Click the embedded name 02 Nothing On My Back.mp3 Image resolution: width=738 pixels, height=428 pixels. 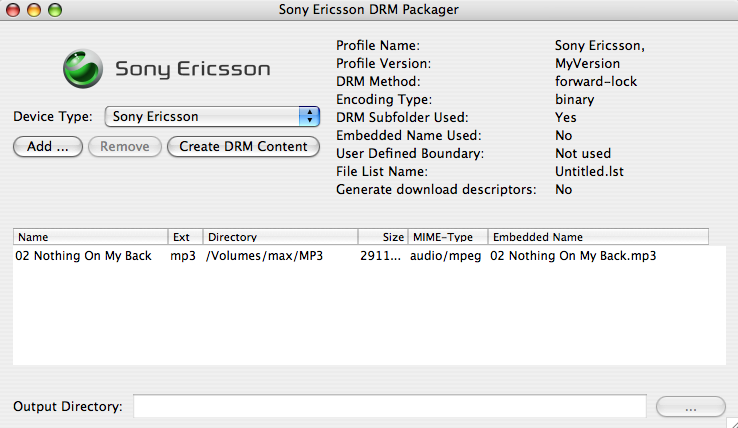(573, 256)
